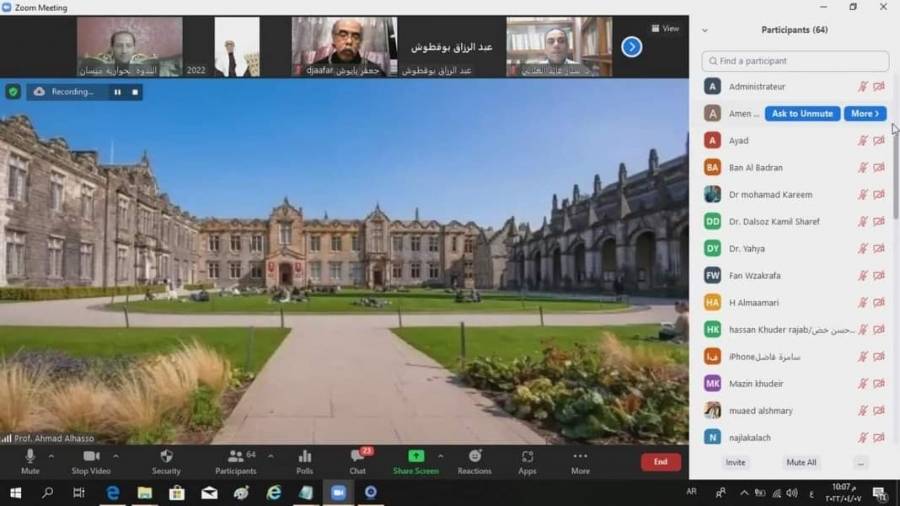Click the Find a participant search field

tap(795, 61)
